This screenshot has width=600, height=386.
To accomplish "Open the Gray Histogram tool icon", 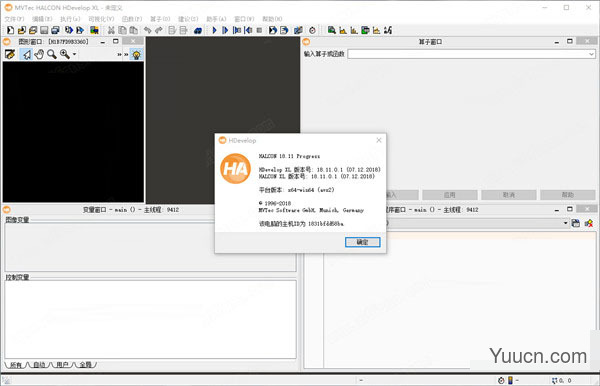I will pos(343,30).
